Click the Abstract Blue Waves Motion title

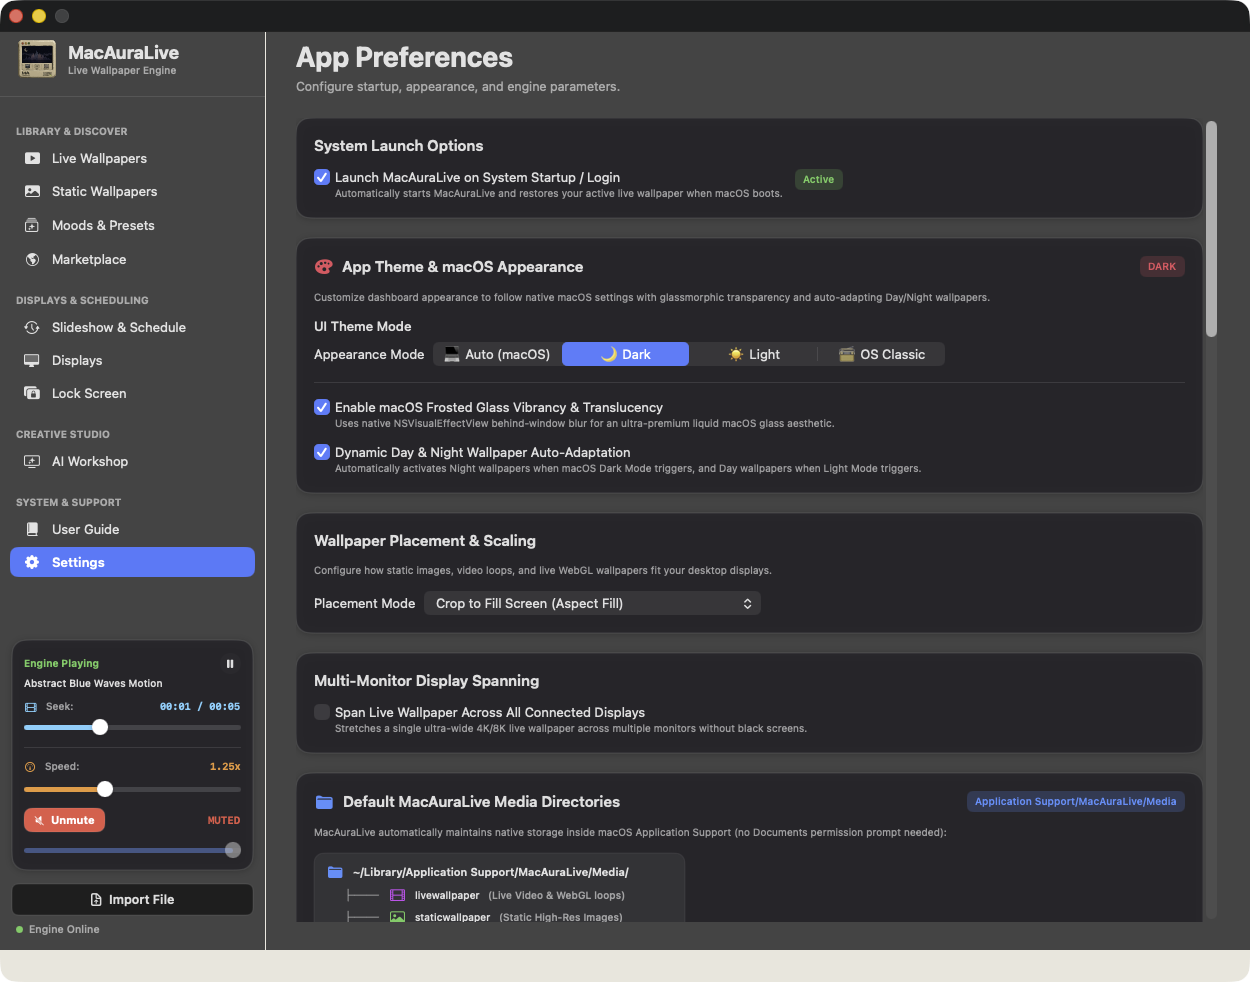click(93, 684)
